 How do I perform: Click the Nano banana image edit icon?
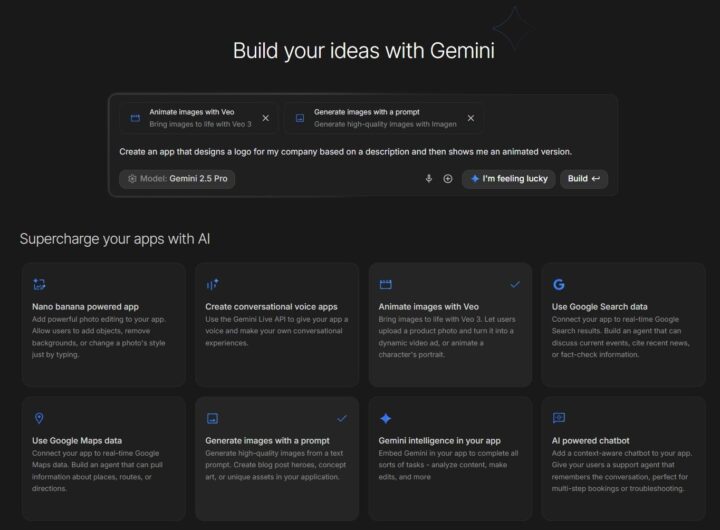point(39,284)
